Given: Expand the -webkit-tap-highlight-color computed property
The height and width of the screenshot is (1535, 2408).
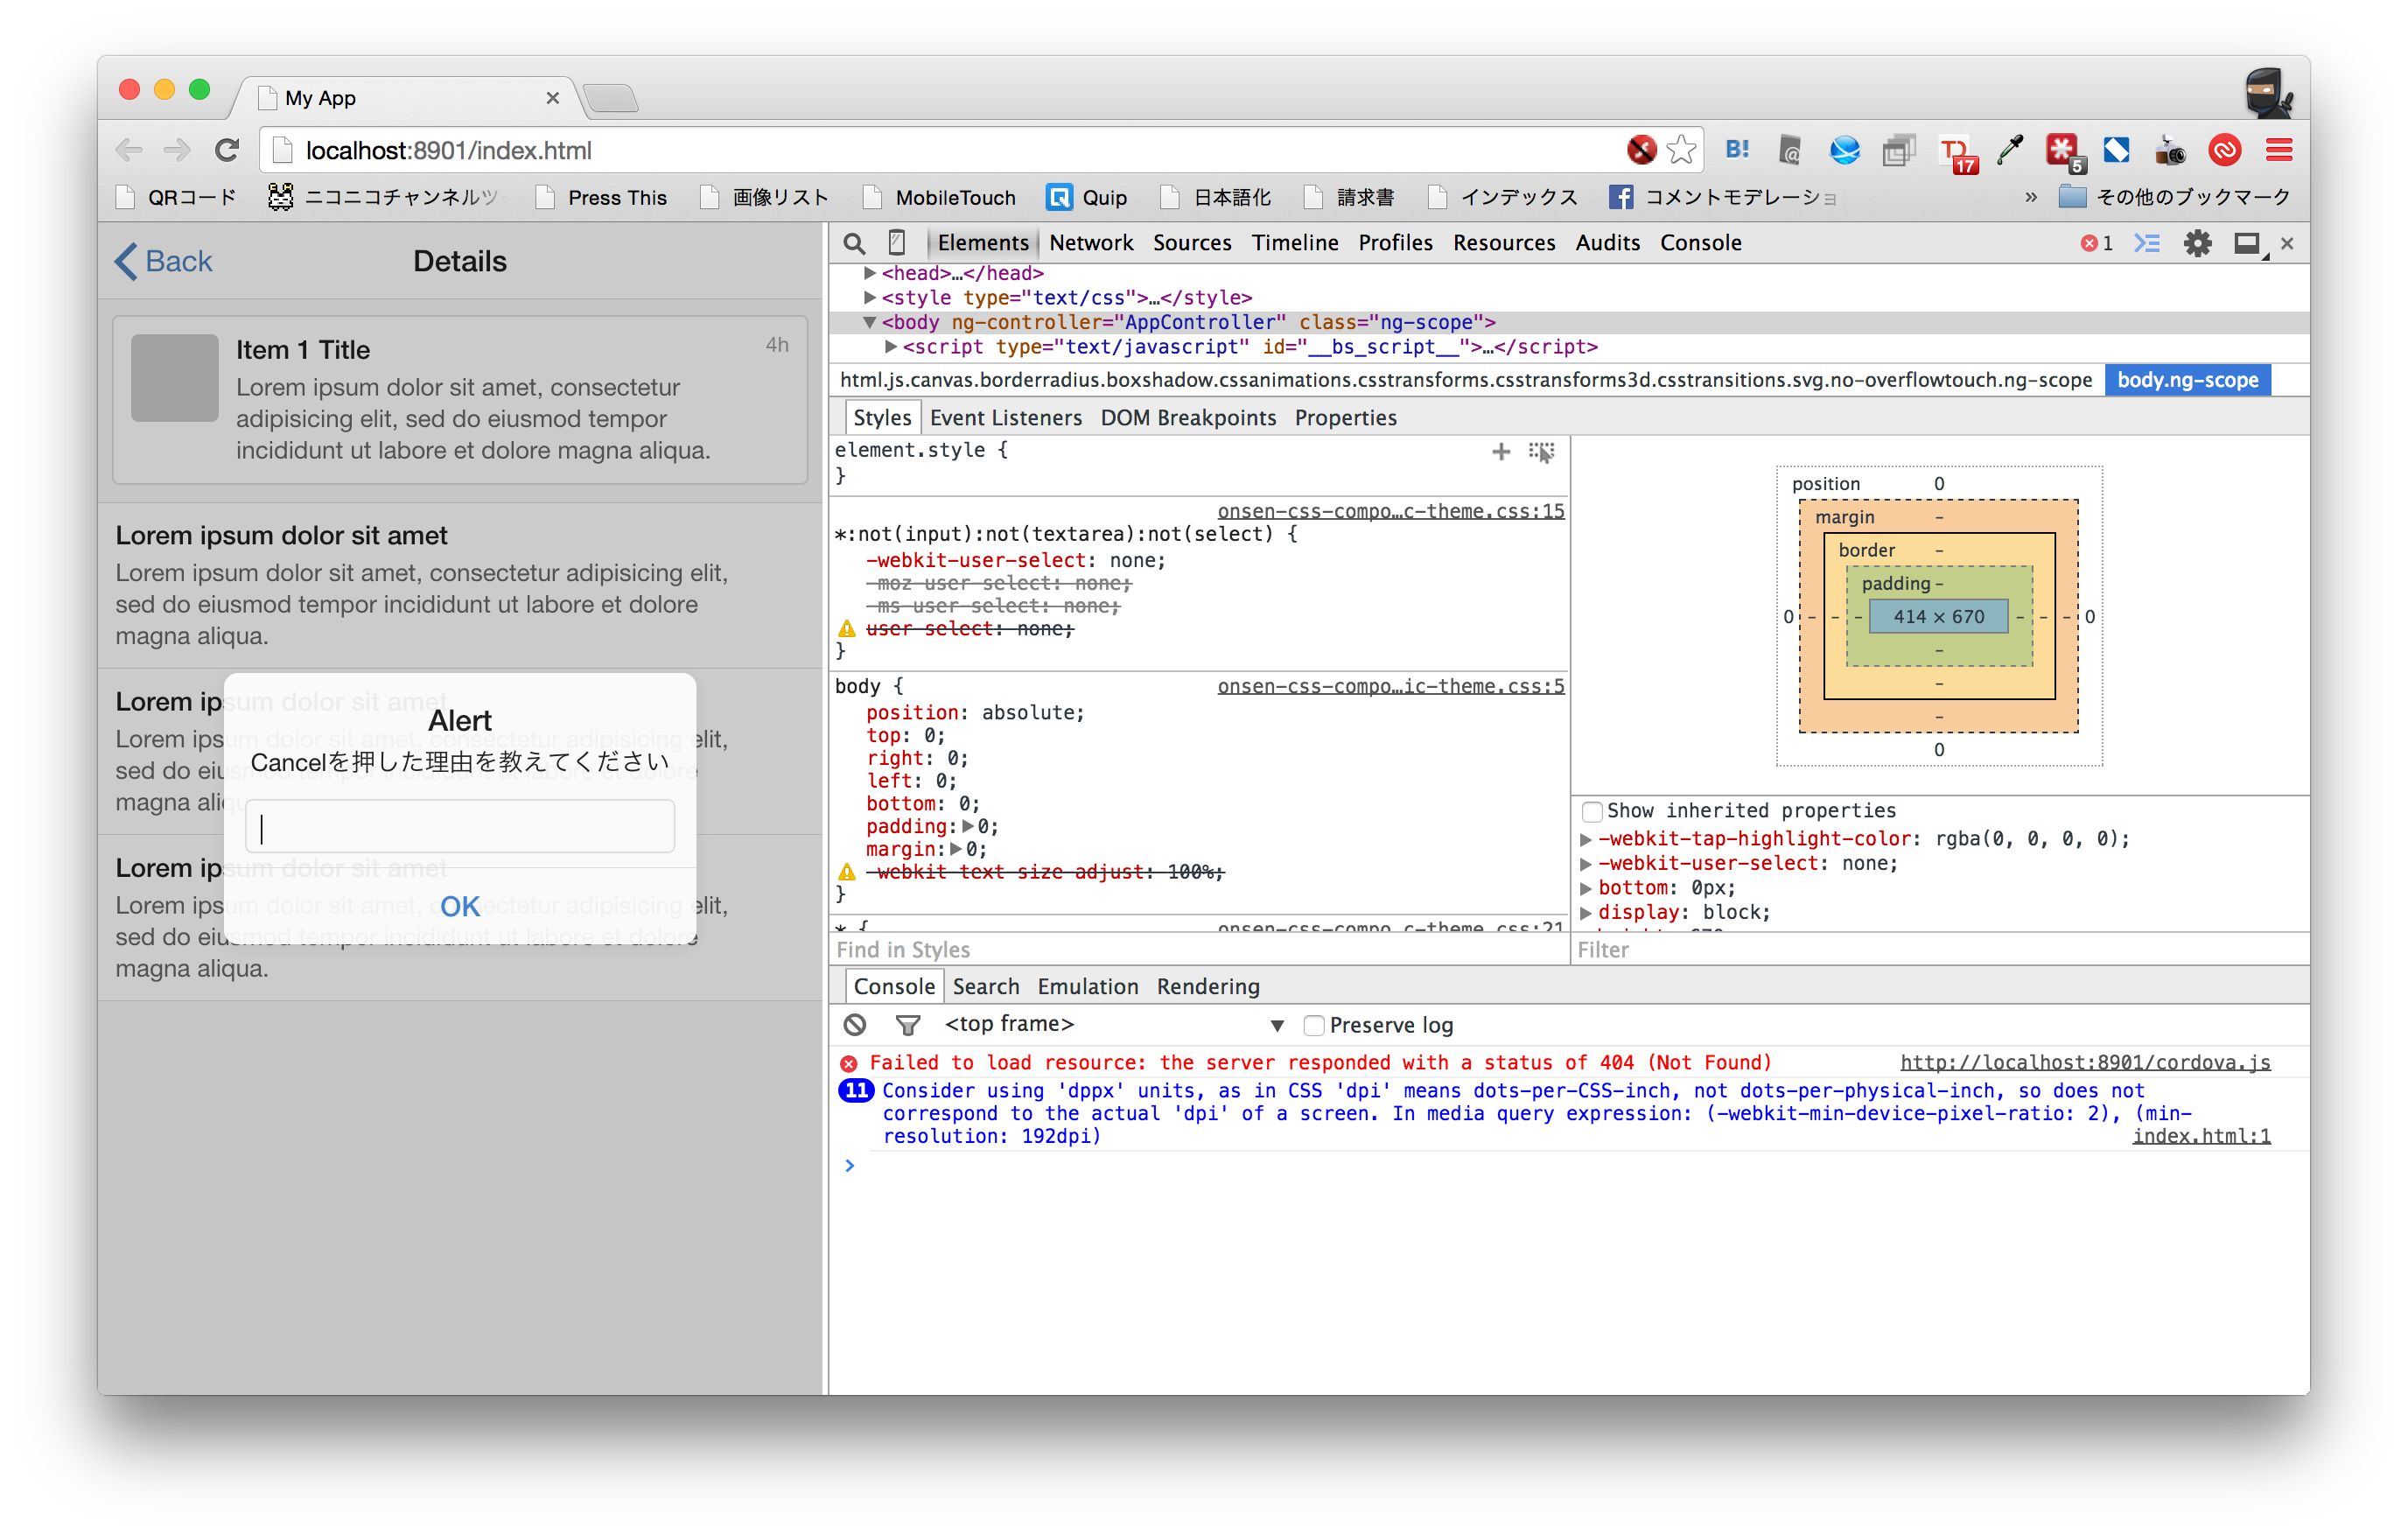Looking at the screenshot, I should [1585, 839].
